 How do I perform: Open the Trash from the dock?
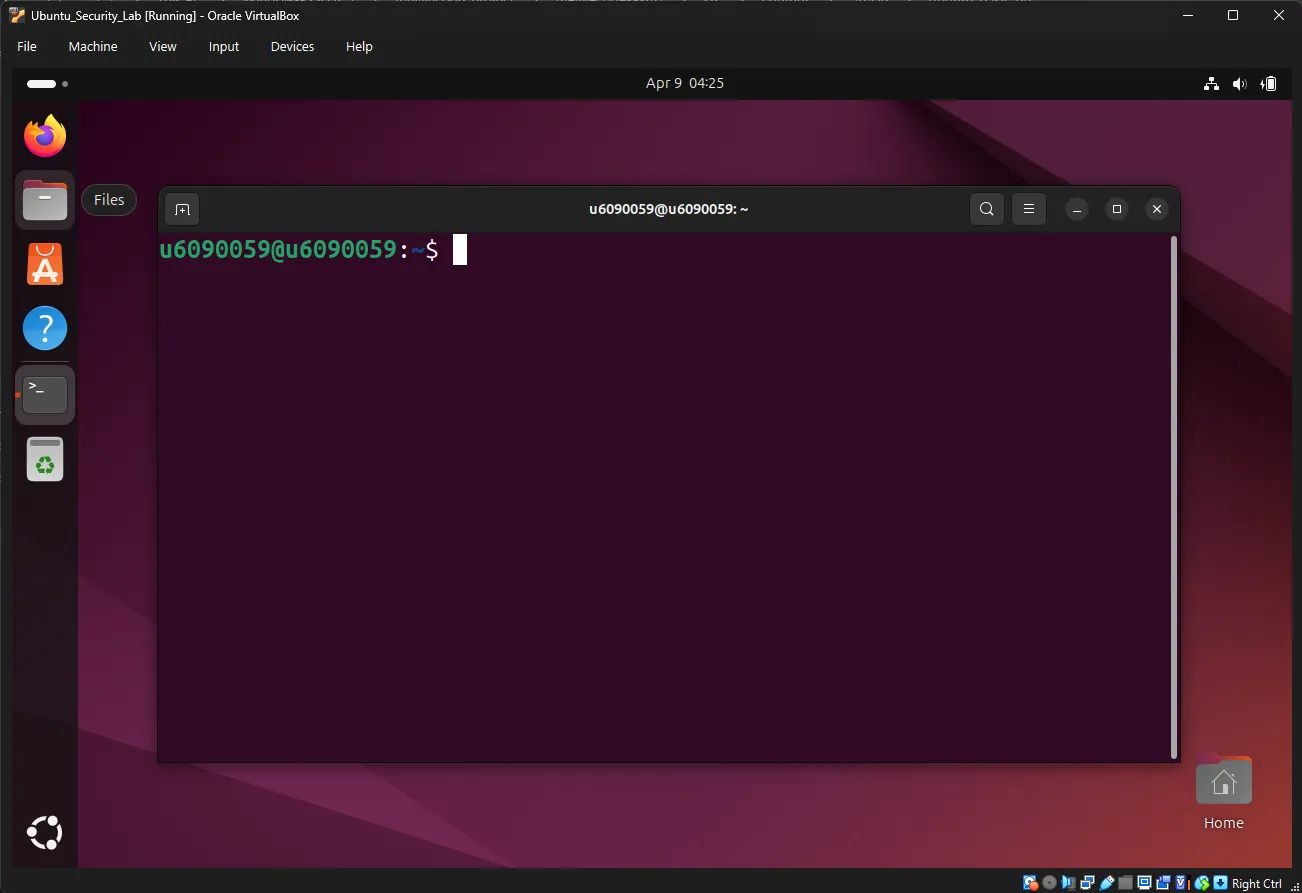[44, 459]
